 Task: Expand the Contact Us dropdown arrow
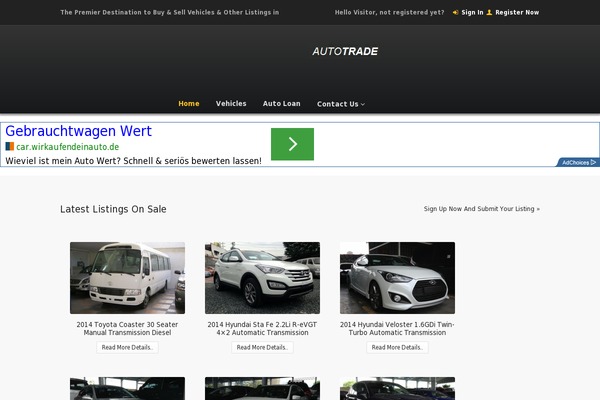click(363, 104)
